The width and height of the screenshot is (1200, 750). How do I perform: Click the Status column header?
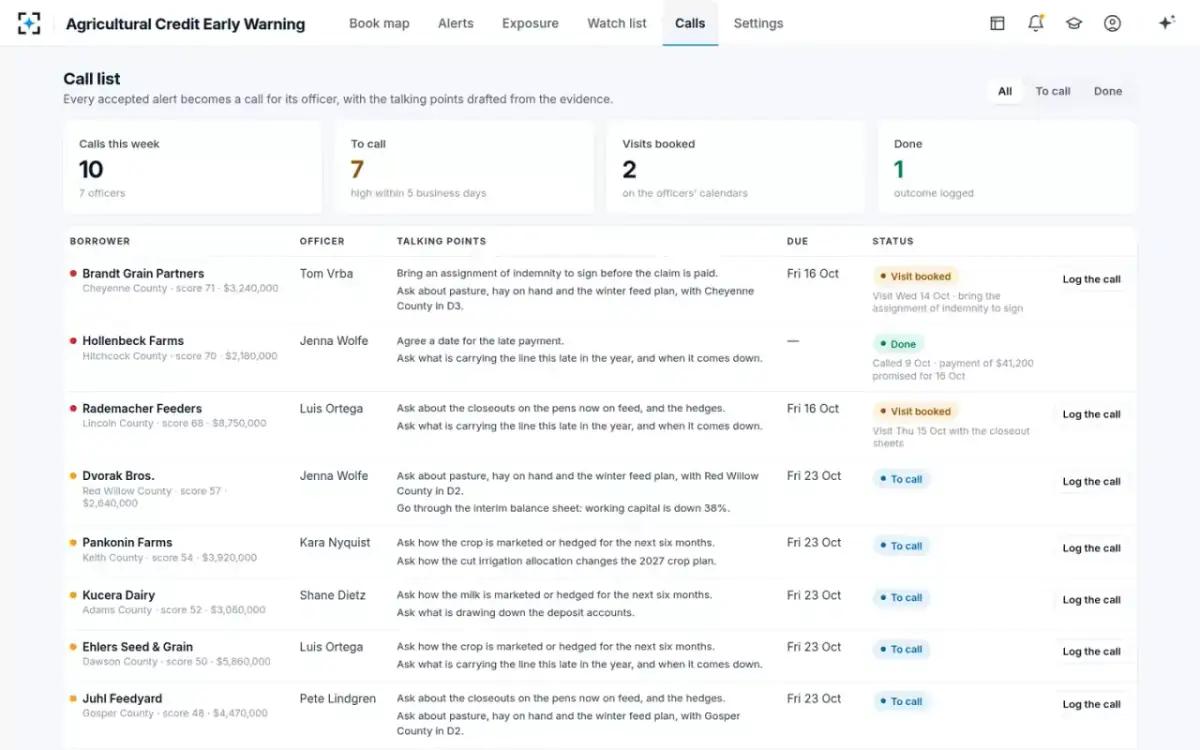pos(893,241)
